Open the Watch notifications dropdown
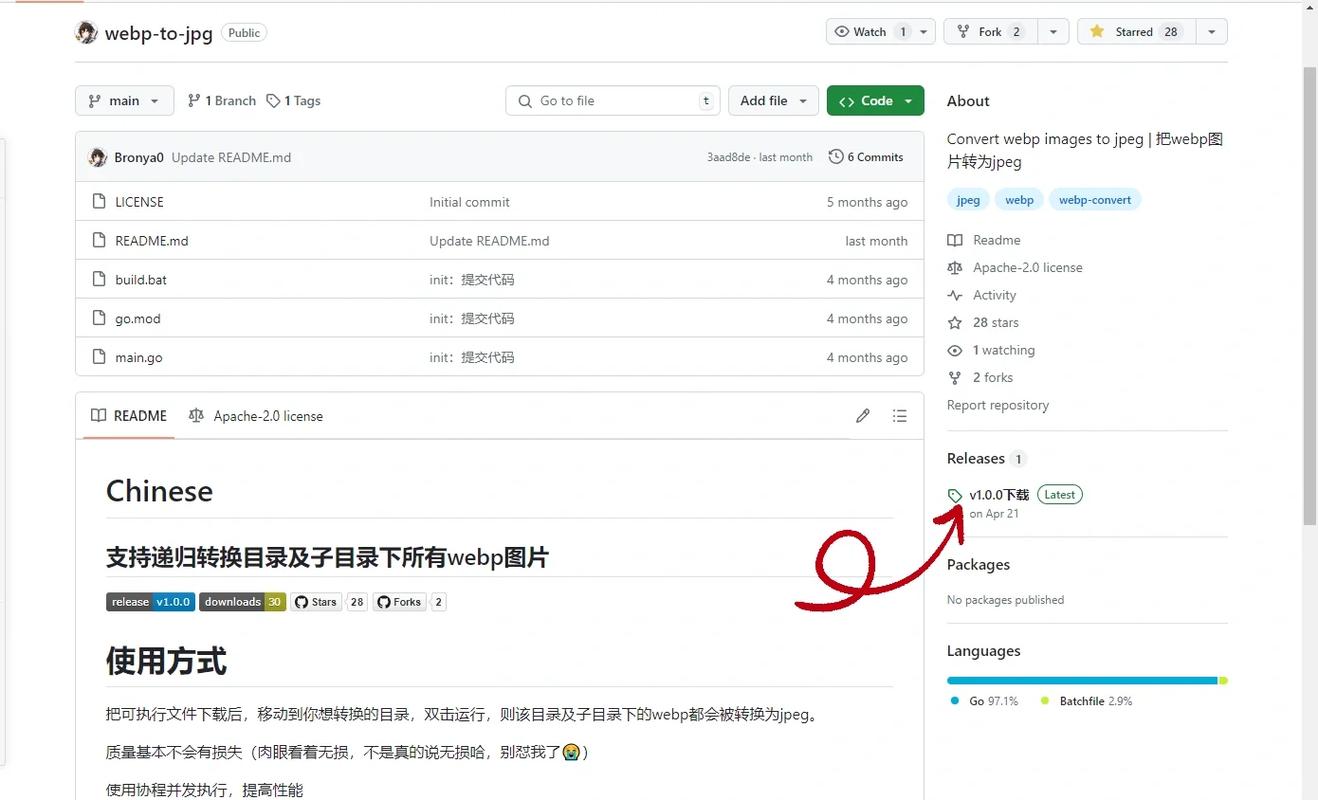 click(881, 32)
